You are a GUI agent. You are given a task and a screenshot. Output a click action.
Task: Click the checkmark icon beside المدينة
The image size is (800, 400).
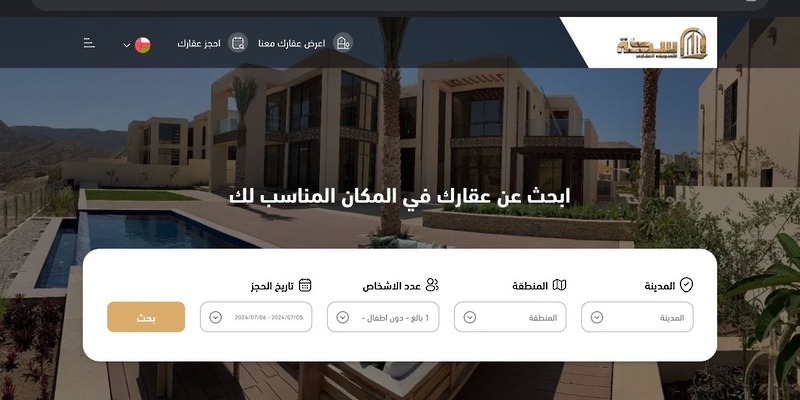click(x=686, y=285)
